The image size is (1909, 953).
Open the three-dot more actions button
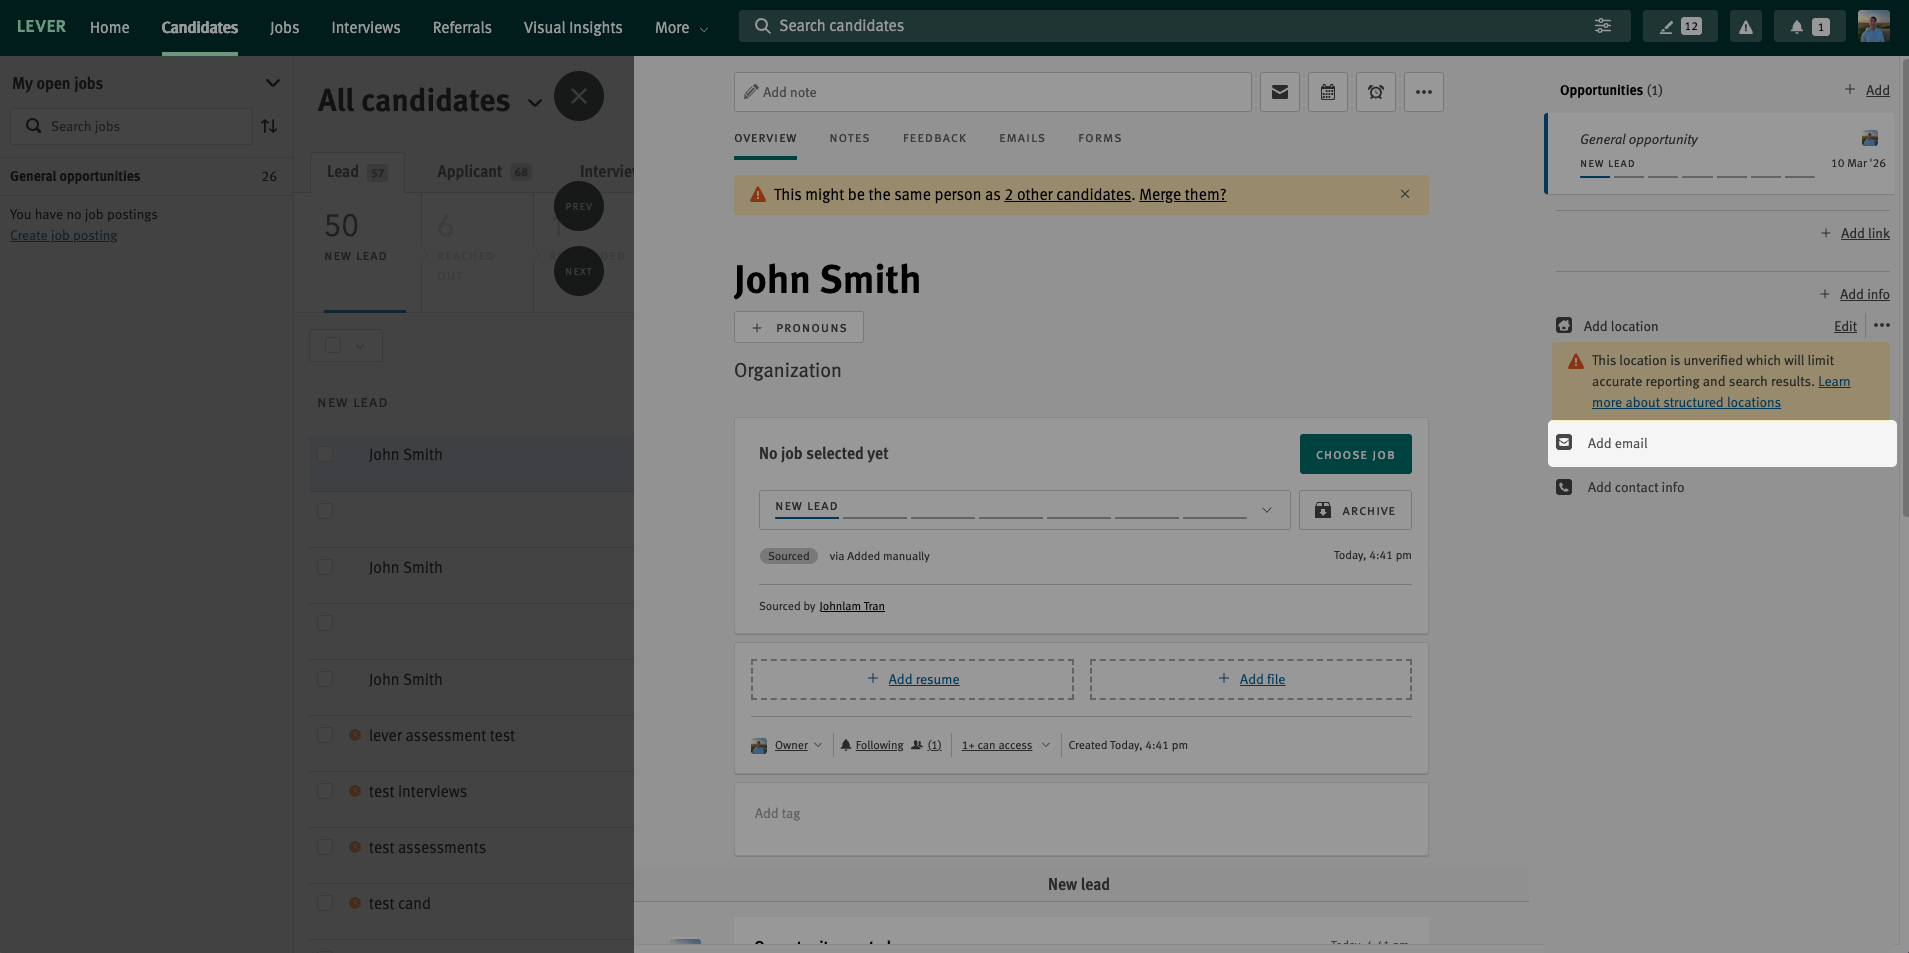point(1423,92)
